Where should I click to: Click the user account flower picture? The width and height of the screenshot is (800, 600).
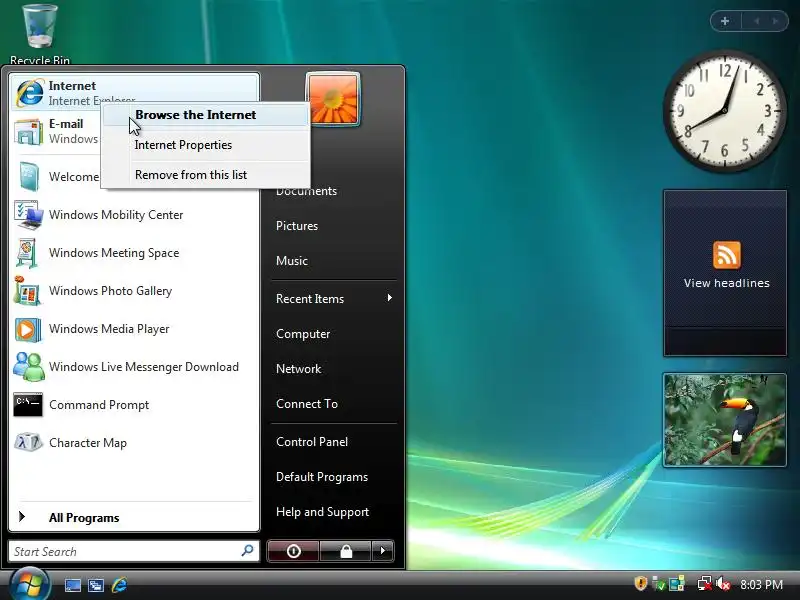click(333, 99)
